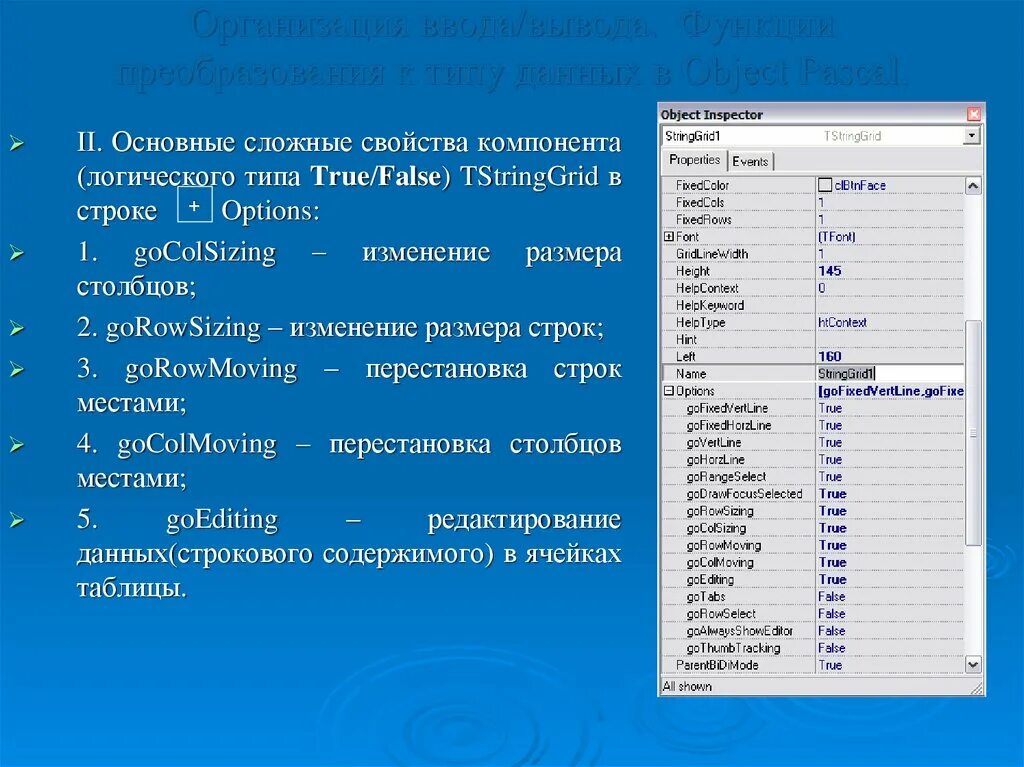Image resolution: width=1024 pixels, height=767 pixels.
Task: Switch to the Events tab
Action: tap(750, 161)
